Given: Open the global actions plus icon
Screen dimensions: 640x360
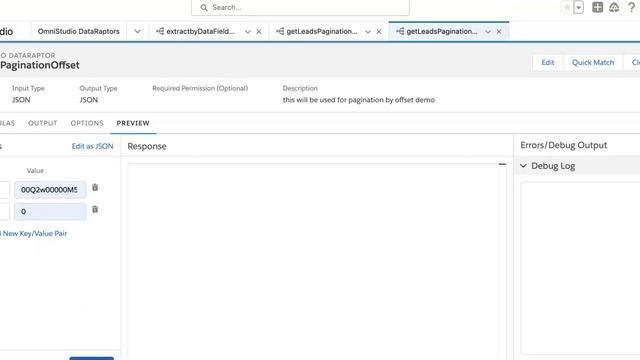Looking at the screenshot, I should (597, 7).
